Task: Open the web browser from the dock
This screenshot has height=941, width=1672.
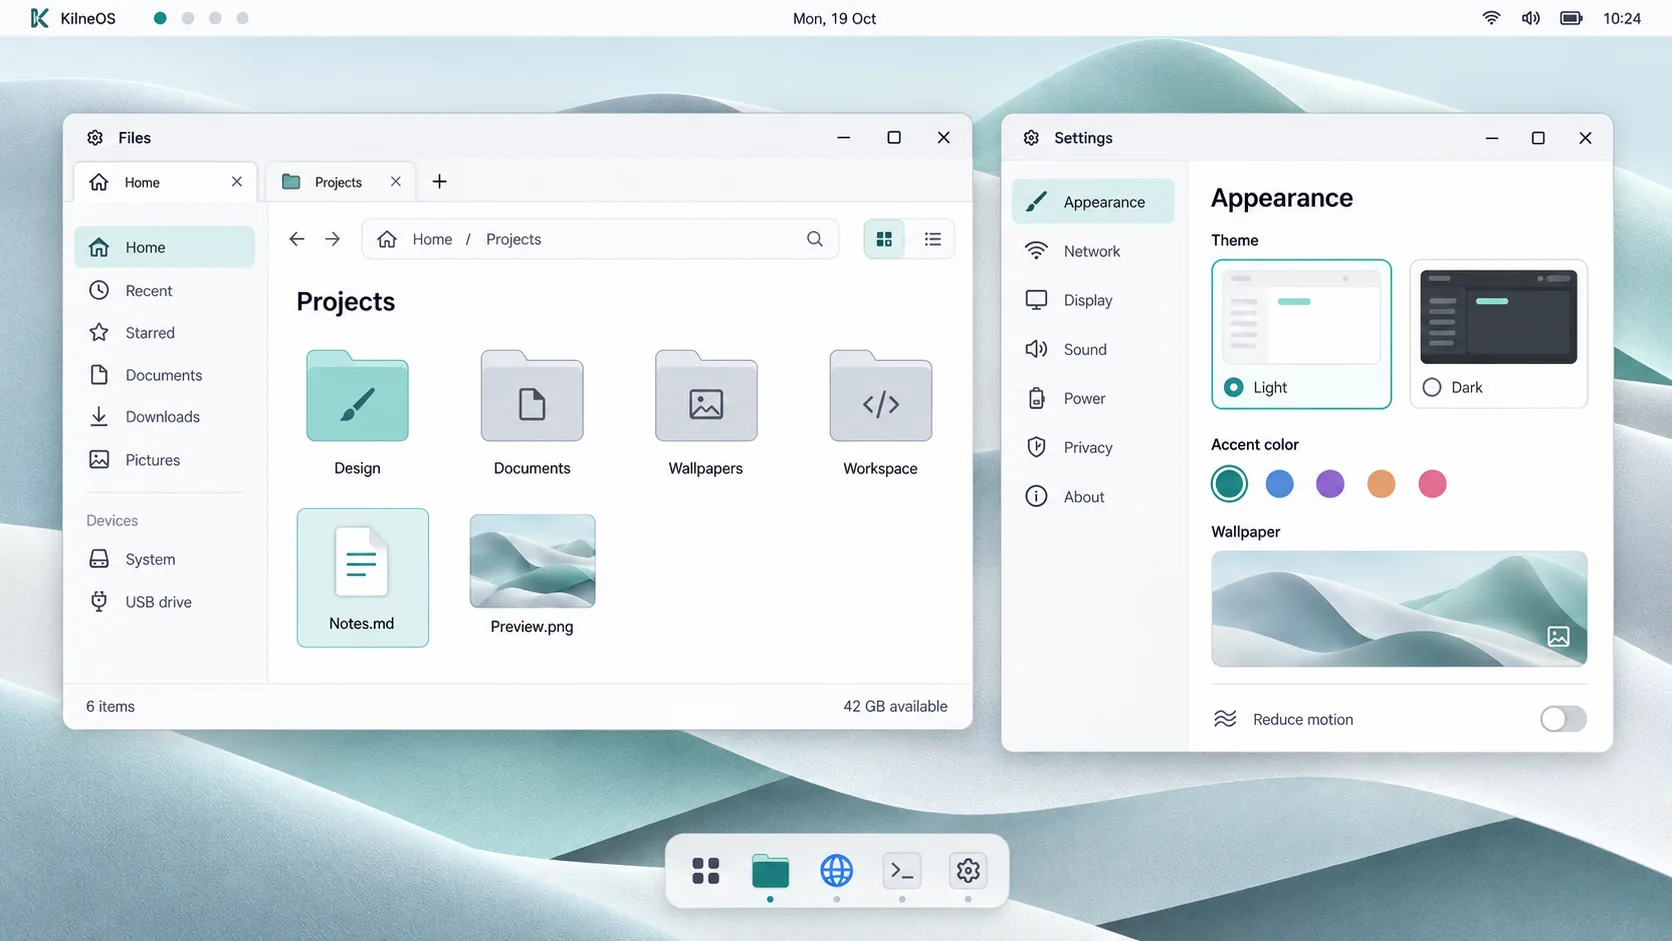Action: pyautogui.click(x=836, y=871)
